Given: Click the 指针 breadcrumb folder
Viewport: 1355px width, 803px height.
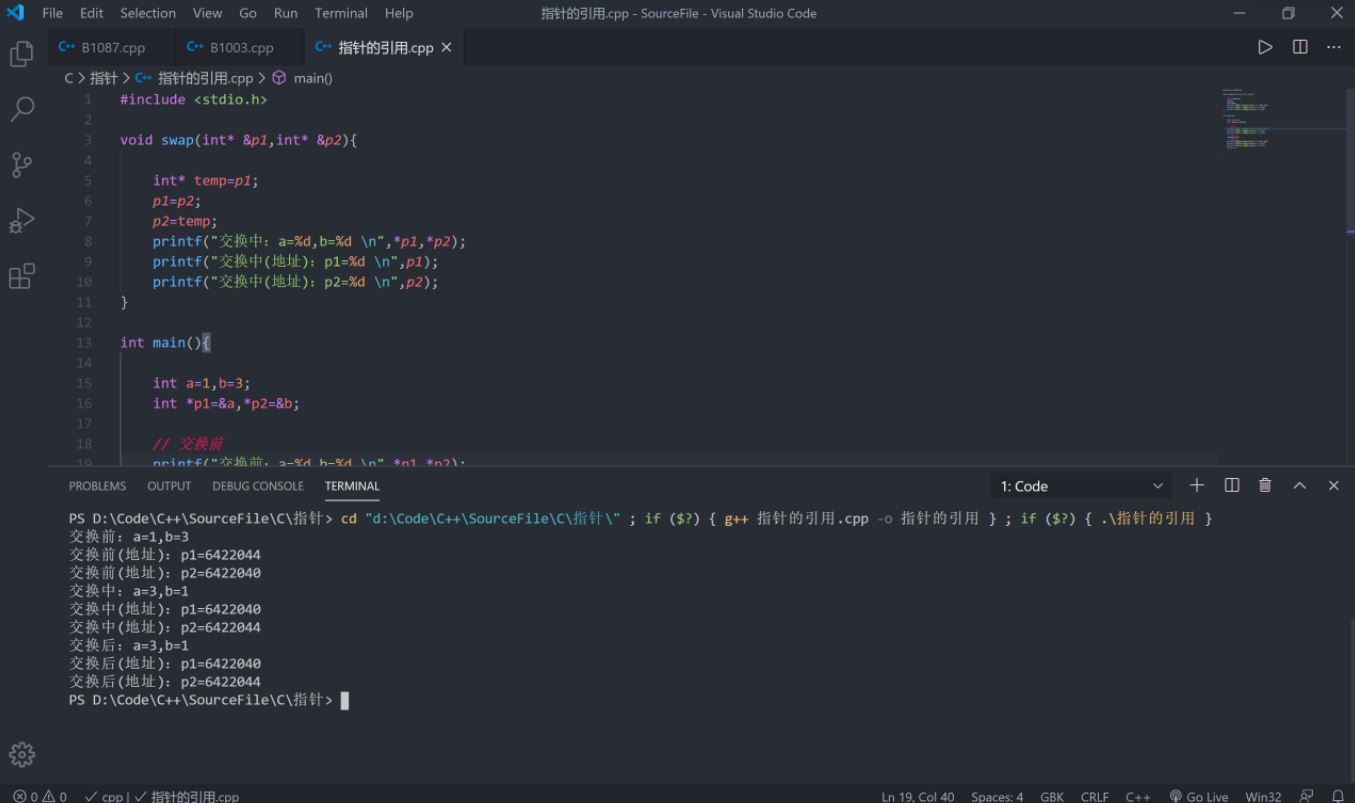Looking at the screenshot, I should coord(104,78).
